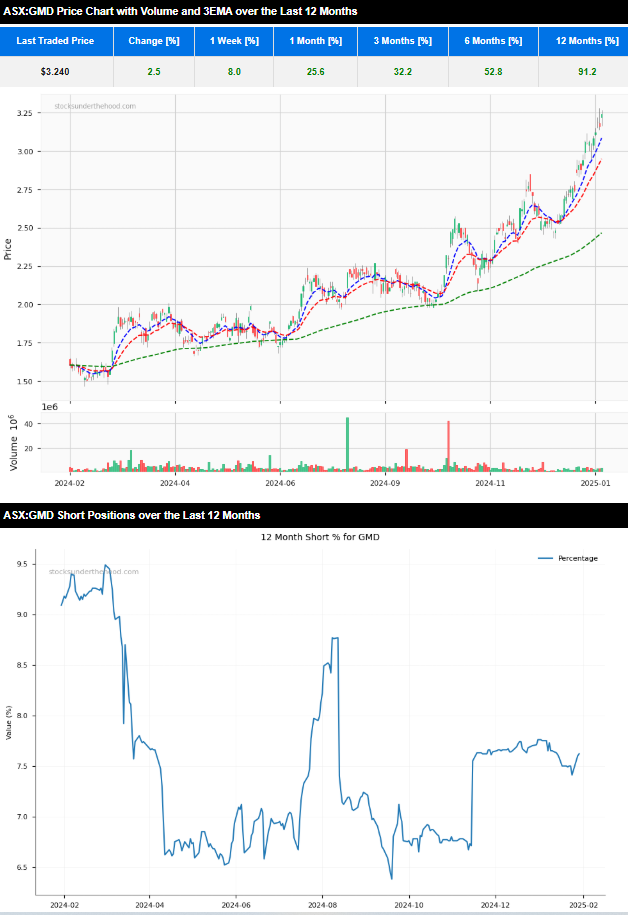Click the 1 Week [%] column header
The image size is (628, 915).
point(234,41)
